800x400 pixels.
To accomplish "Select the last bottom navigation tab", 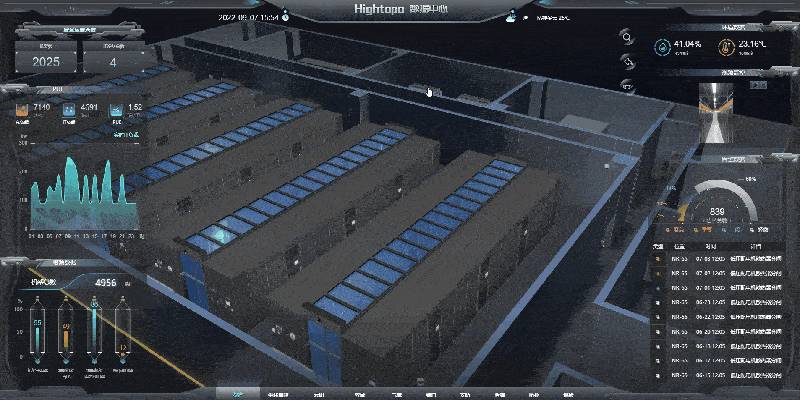I will tap(569, 394).
